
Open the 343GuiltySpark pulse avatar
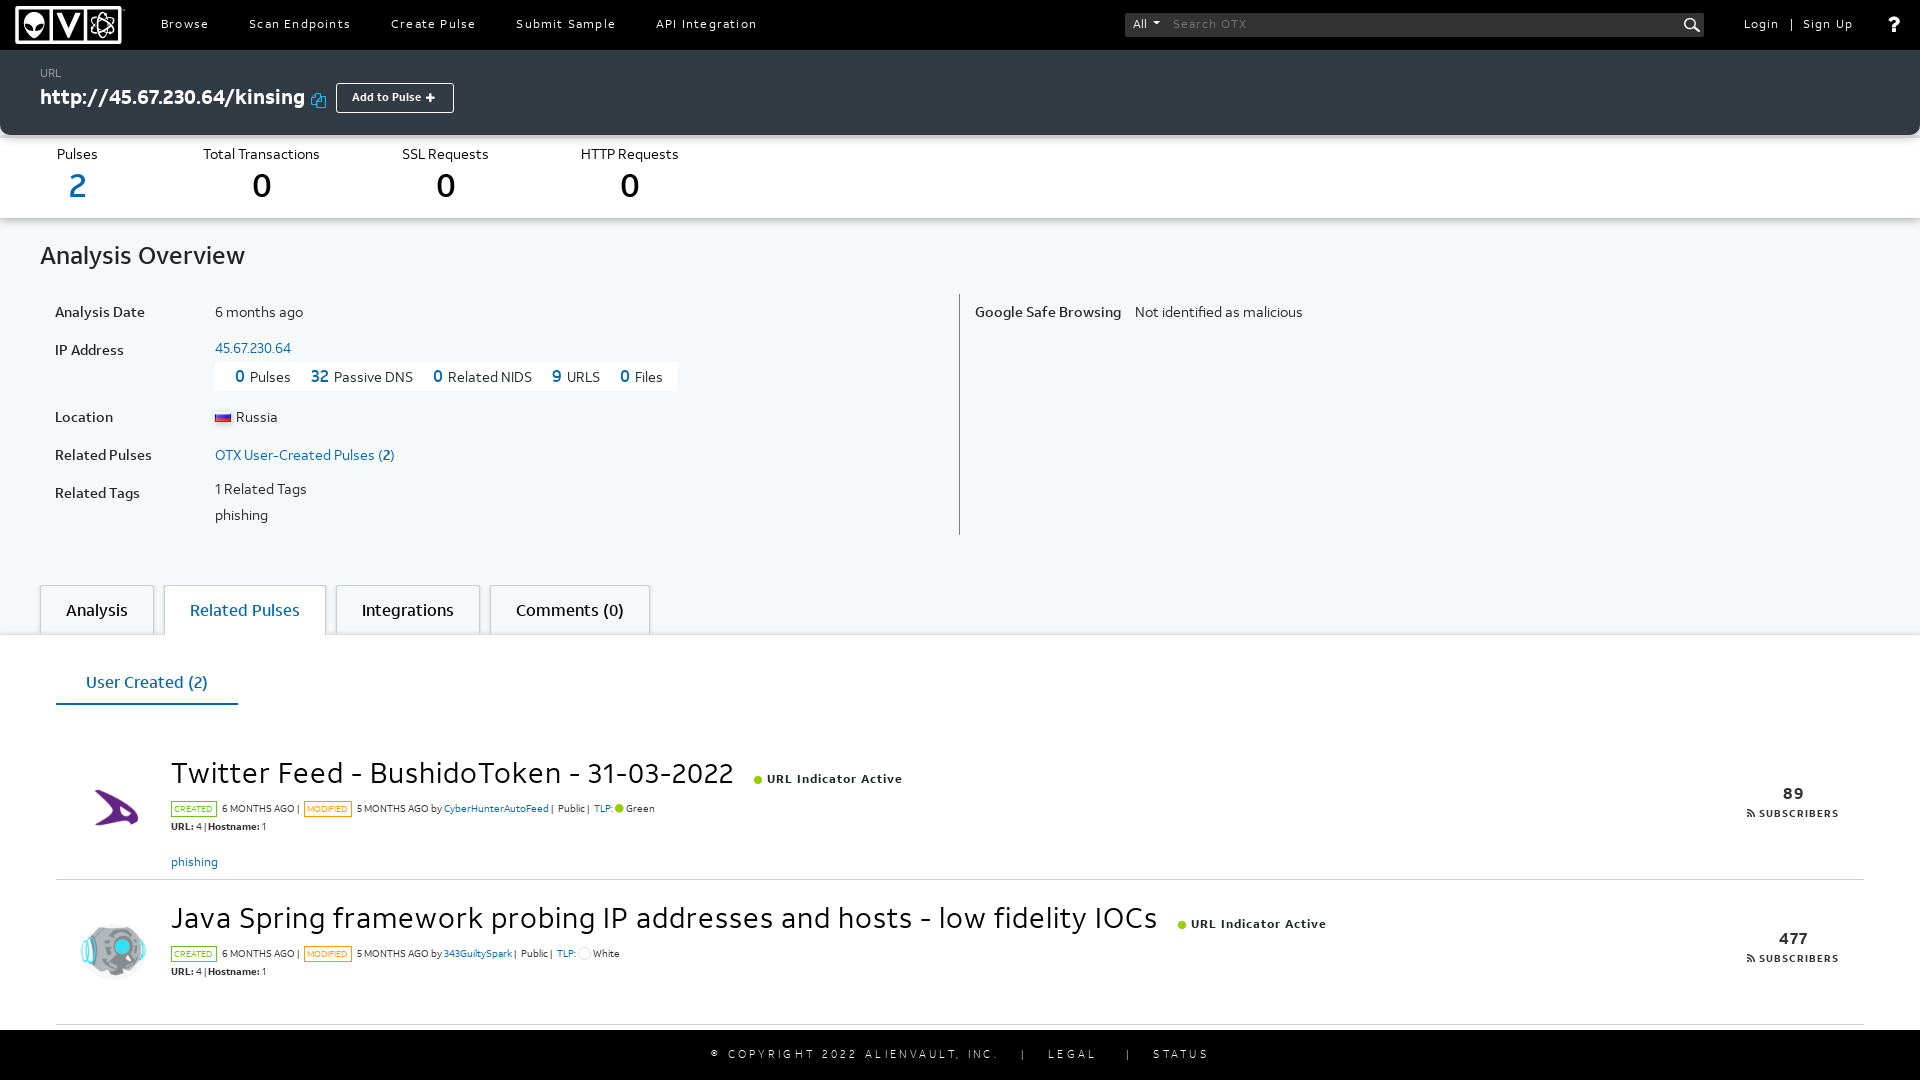pyautogui.click(x=113, y=950)
